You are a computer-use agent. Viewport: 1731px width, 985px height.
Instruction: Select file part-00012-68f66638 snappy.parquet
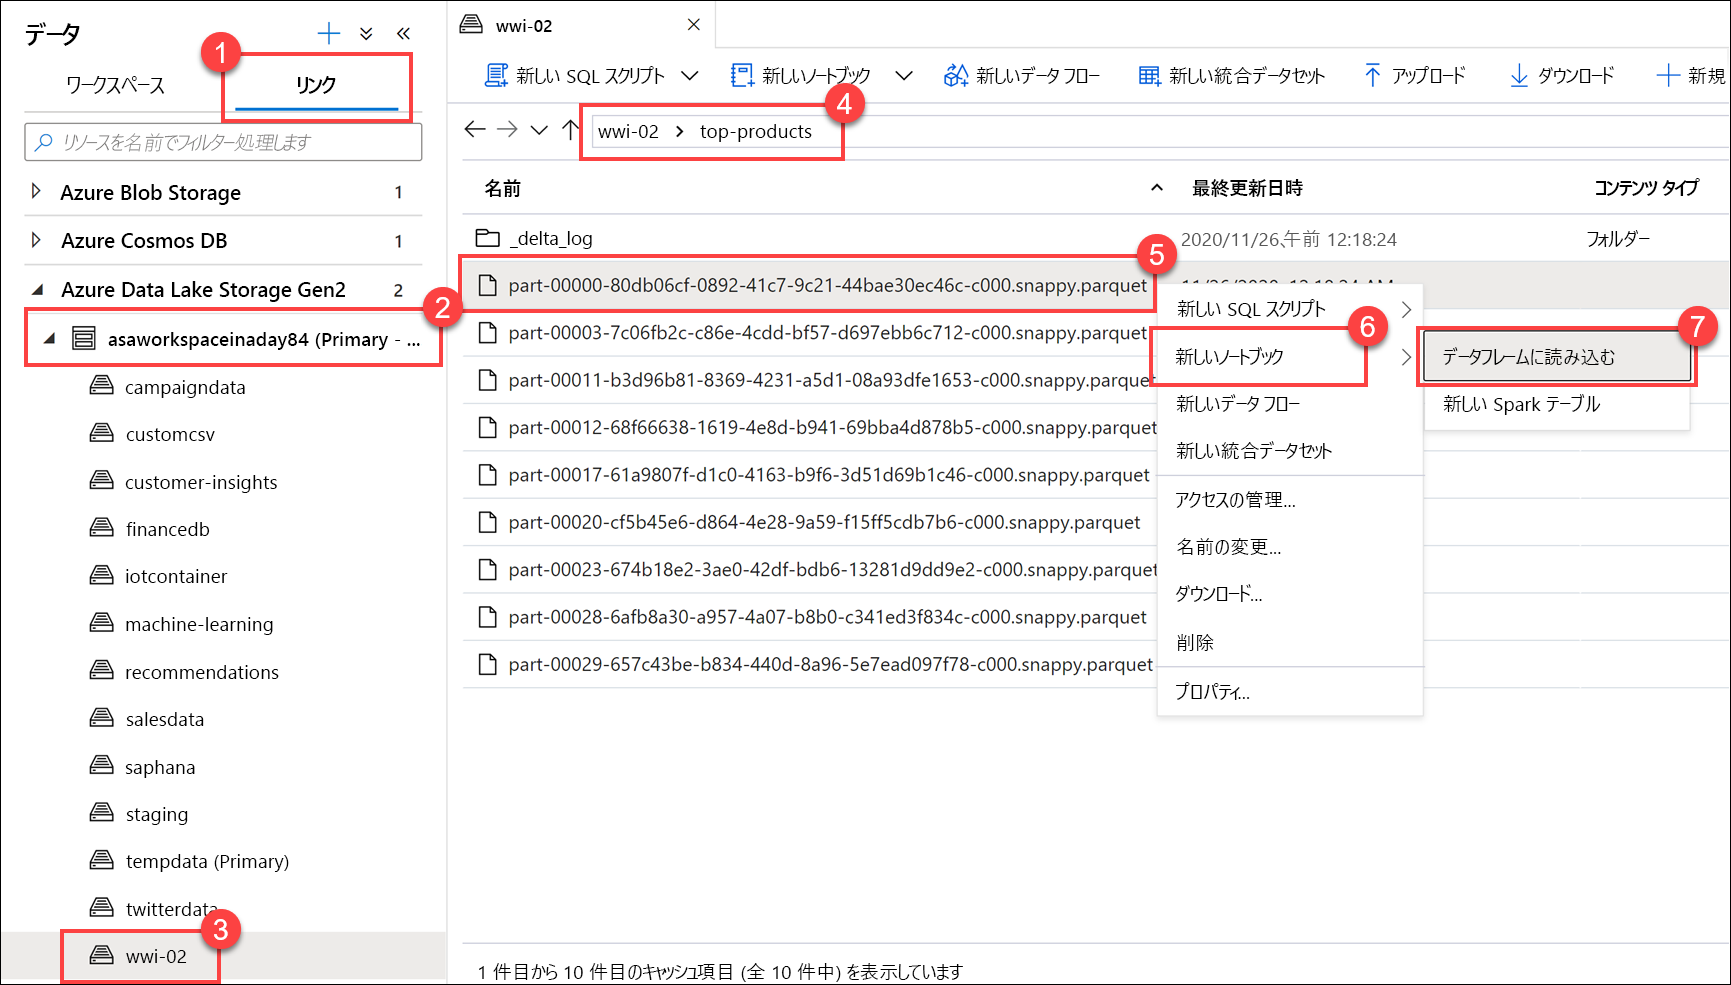tap(832, 427)
